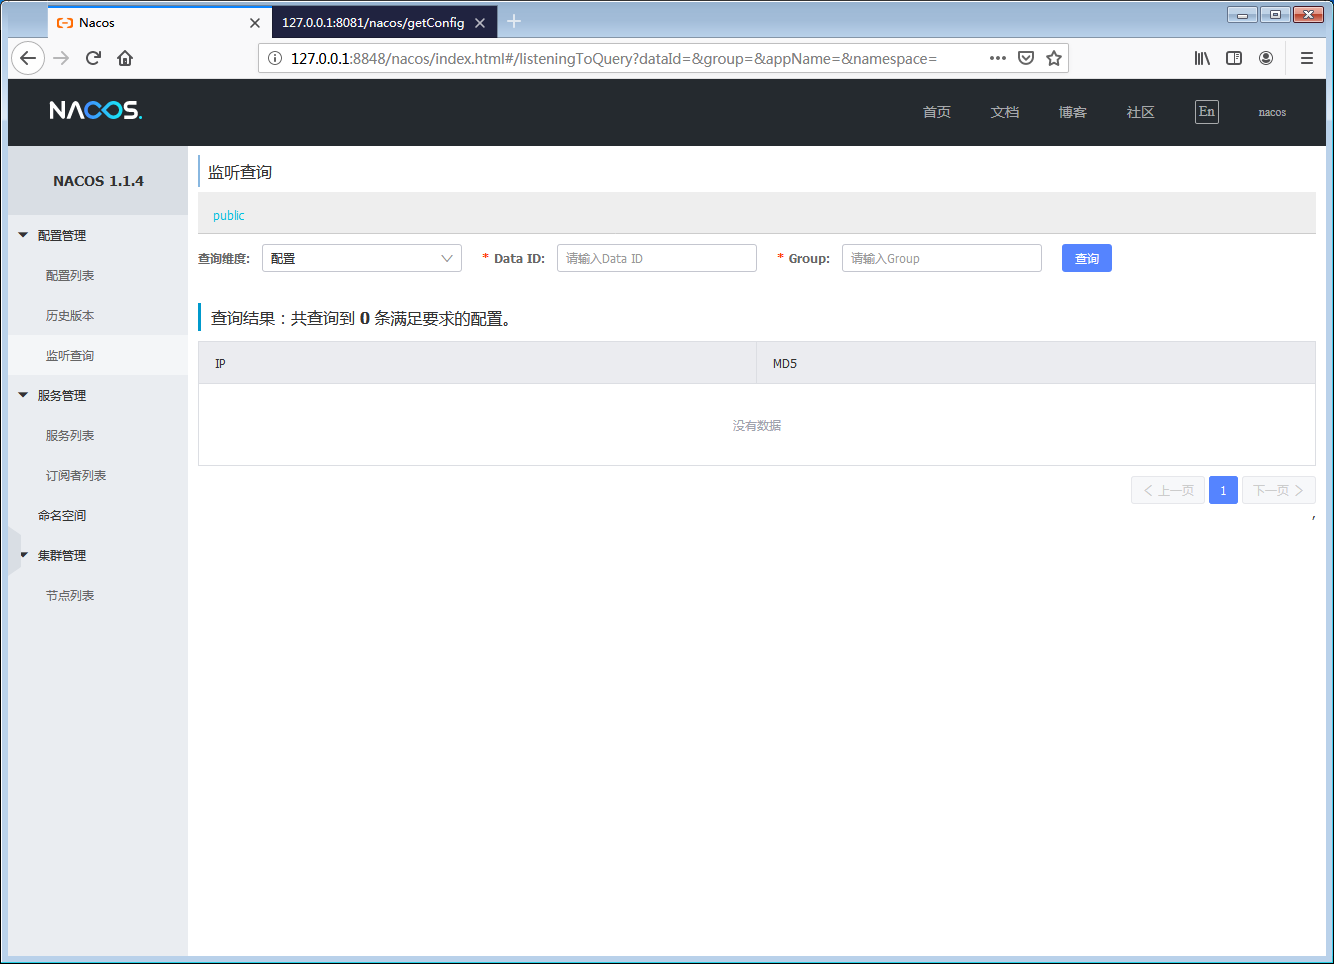The height and width of the screenshot is (964, 1334).
Task: Collapse sidebar using the edge handle
Action: coord(14,552)
